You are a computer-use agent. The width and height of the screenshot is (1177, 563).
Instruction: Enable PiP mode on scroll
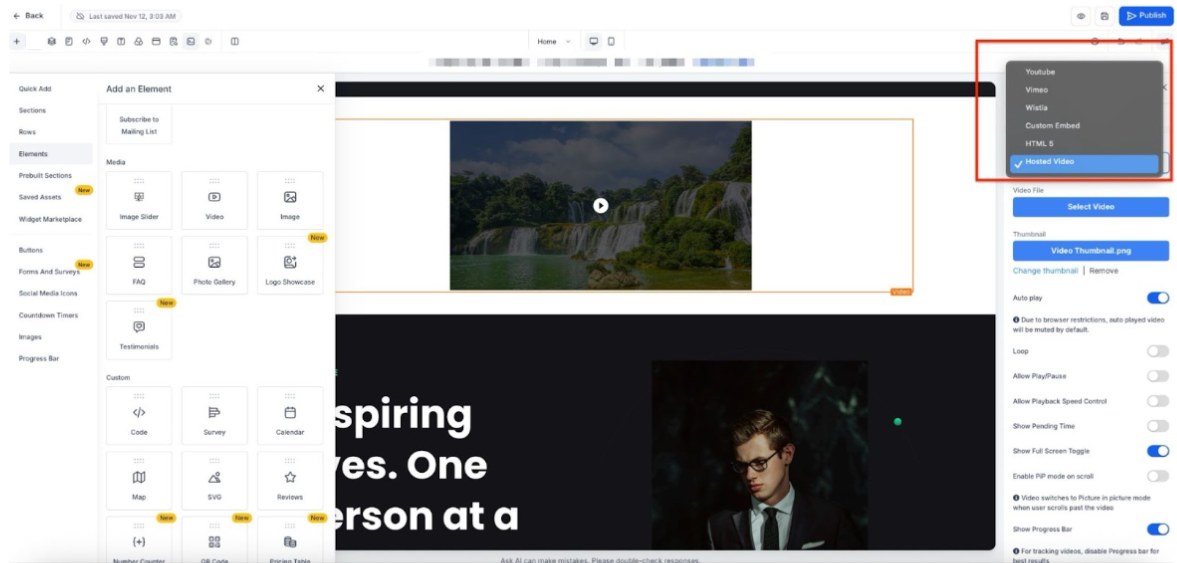pos(1157,476)
